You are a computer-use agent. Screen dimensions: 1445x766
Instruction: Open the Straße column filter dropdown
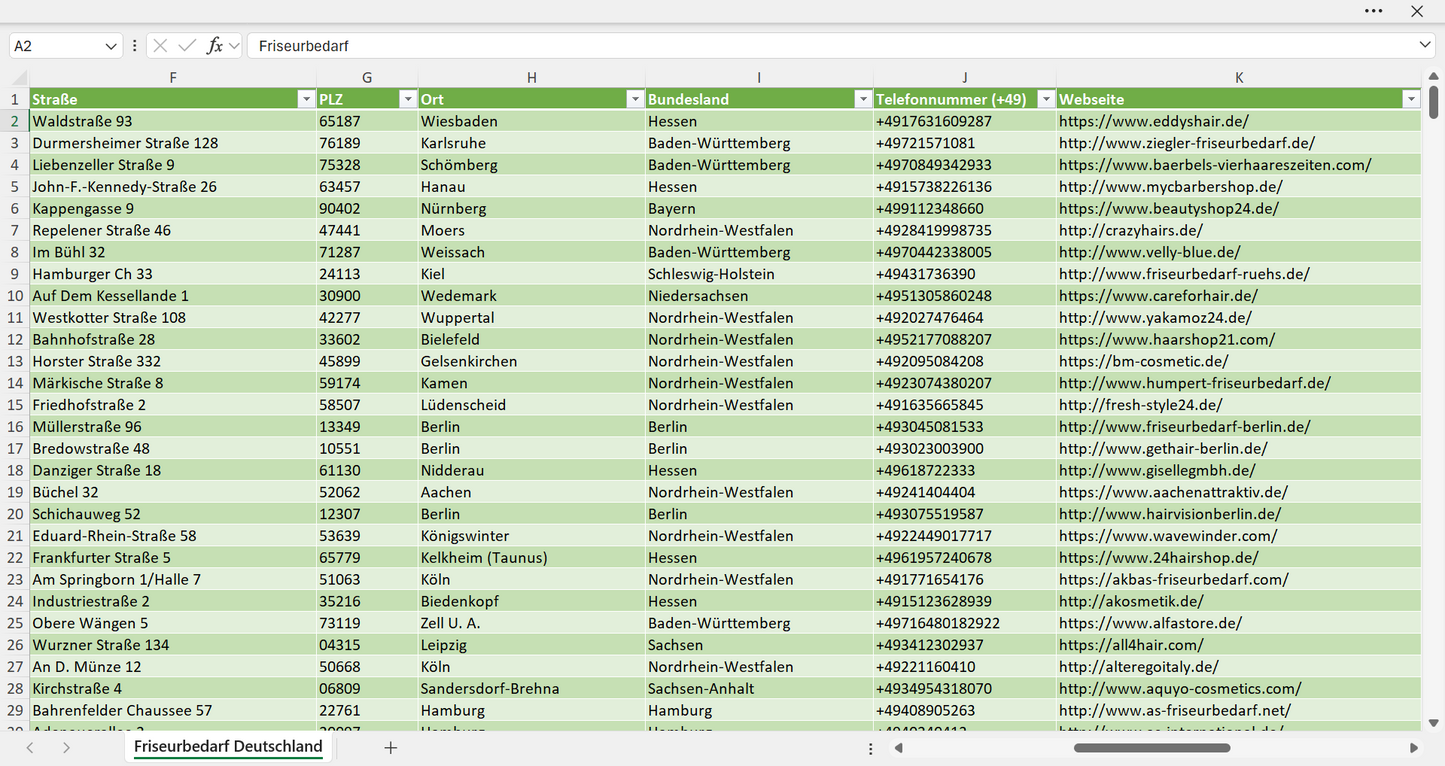[306, 99]
